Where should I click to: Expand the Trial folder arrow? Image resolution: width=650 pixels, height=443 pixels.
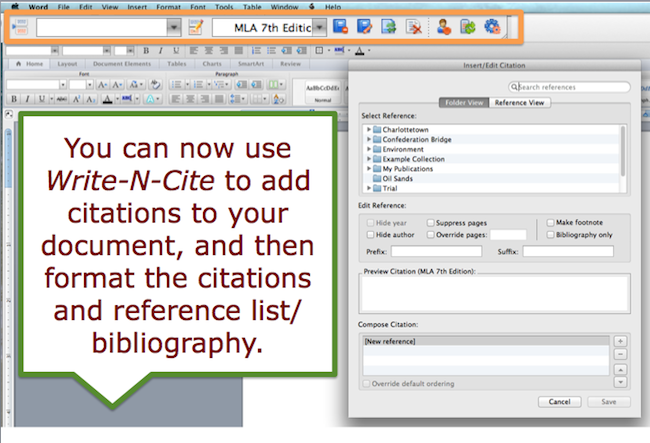pos(369,188)
